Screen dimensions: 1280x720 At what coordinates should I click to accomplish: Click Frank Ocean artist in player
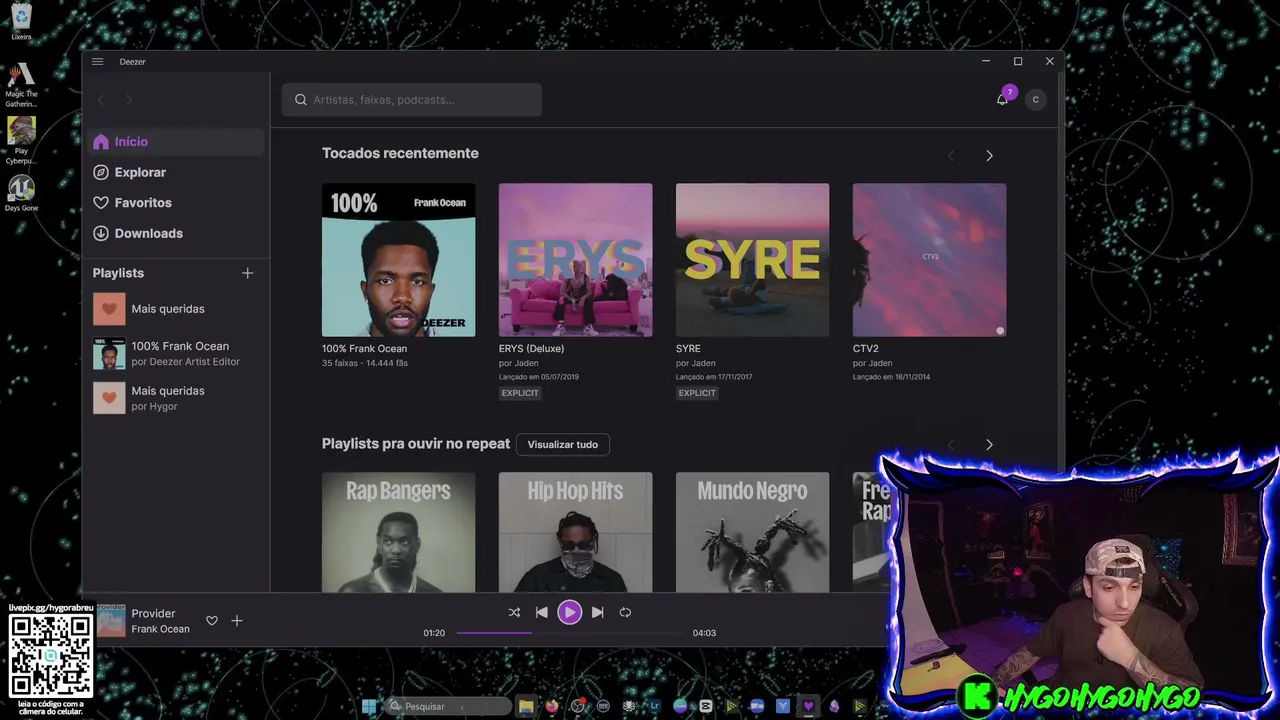click(160, 629)
